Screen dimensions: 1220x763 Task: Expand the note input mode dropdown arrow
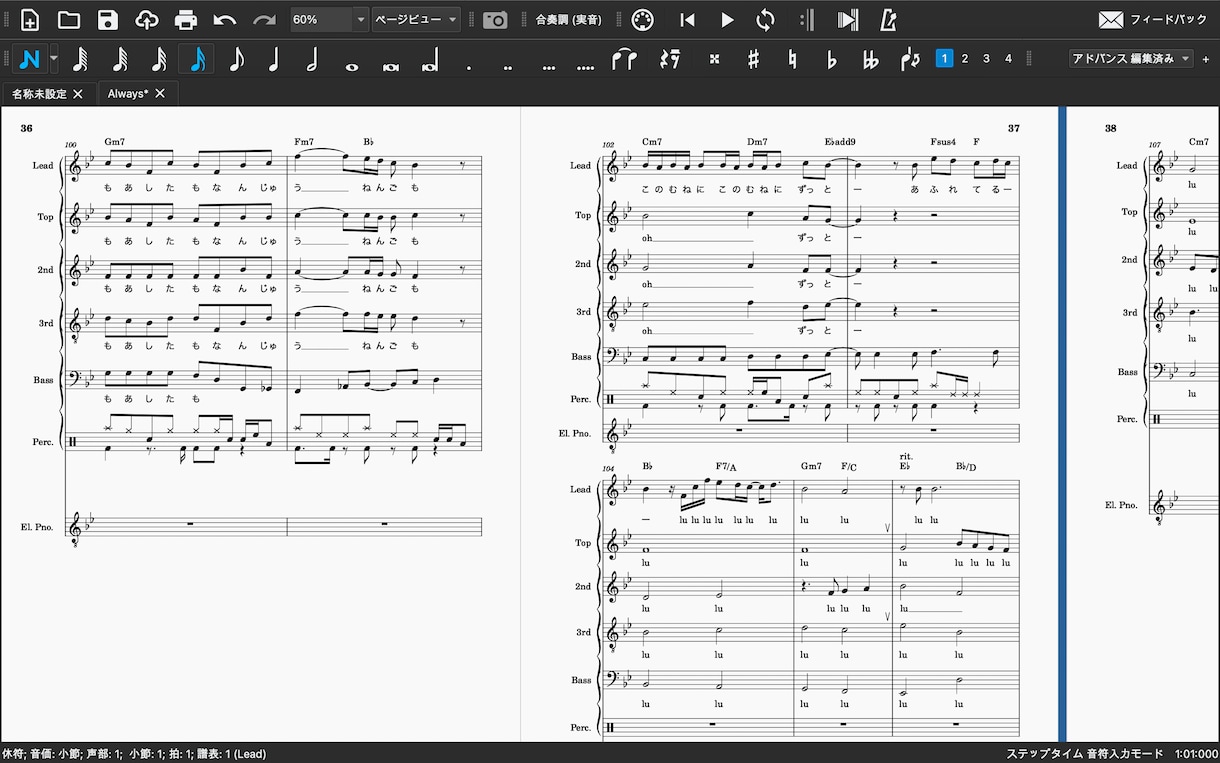tap(54, 60)
